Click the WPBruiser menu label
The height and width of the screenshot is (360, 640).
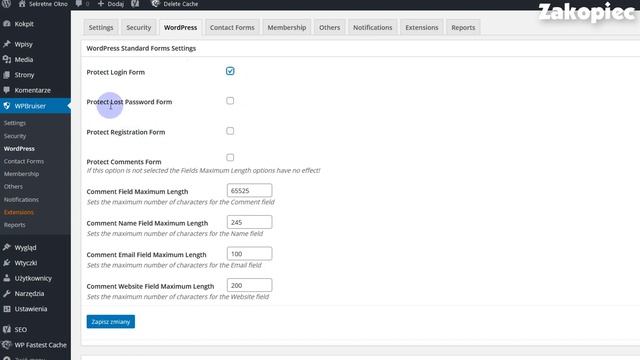point(30,106)
